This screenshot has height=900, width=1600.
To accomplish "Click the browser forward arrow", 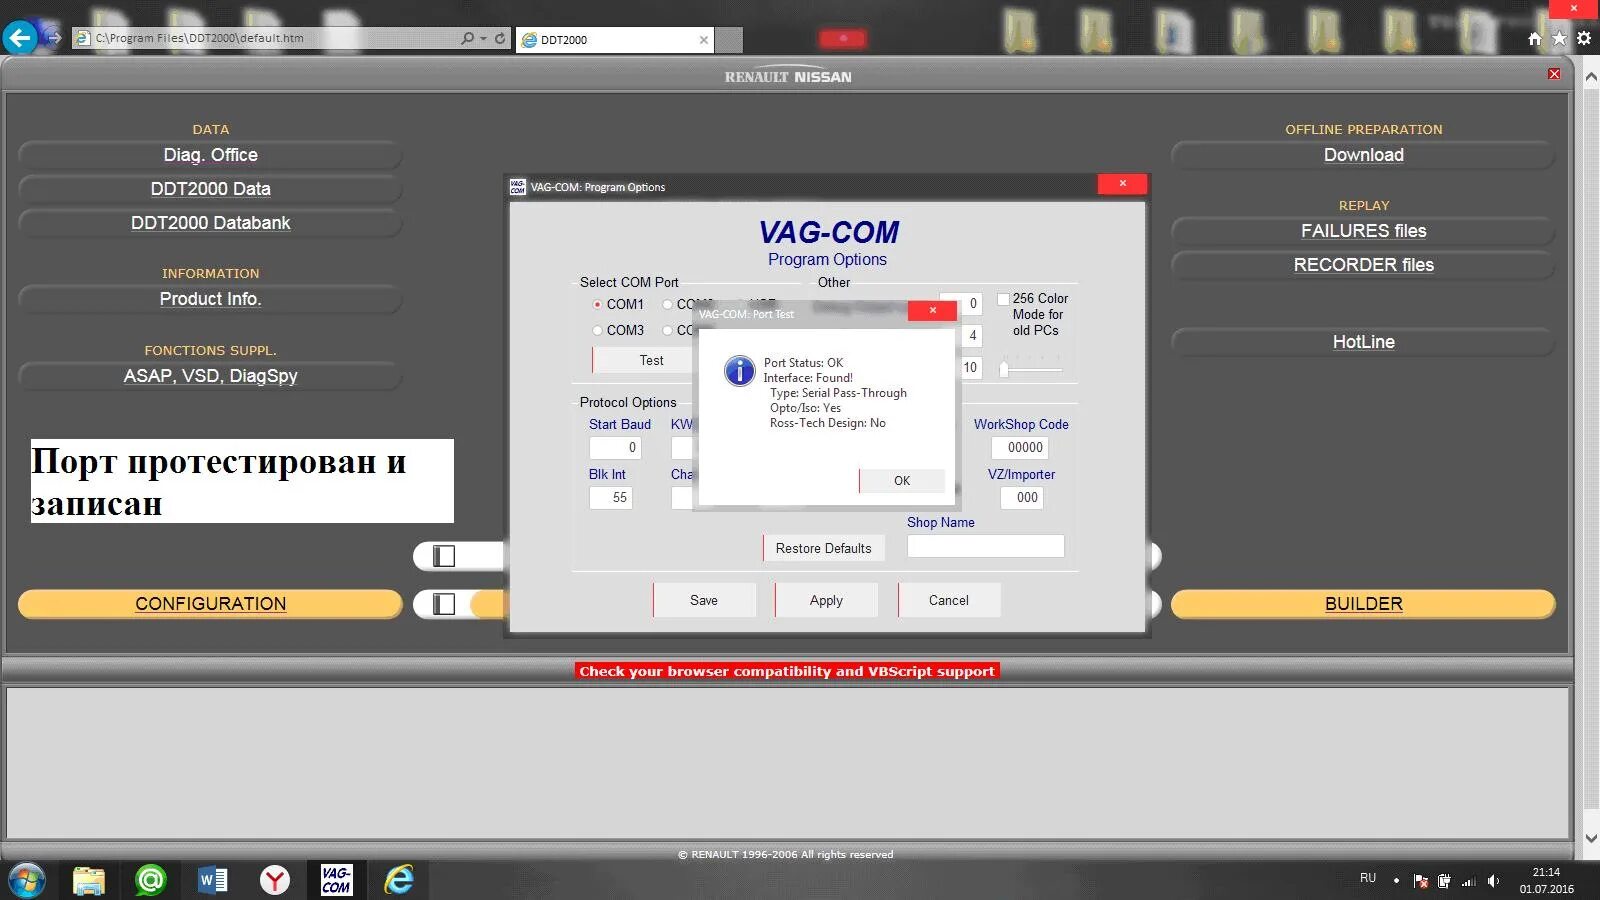I will coord(54,38).
